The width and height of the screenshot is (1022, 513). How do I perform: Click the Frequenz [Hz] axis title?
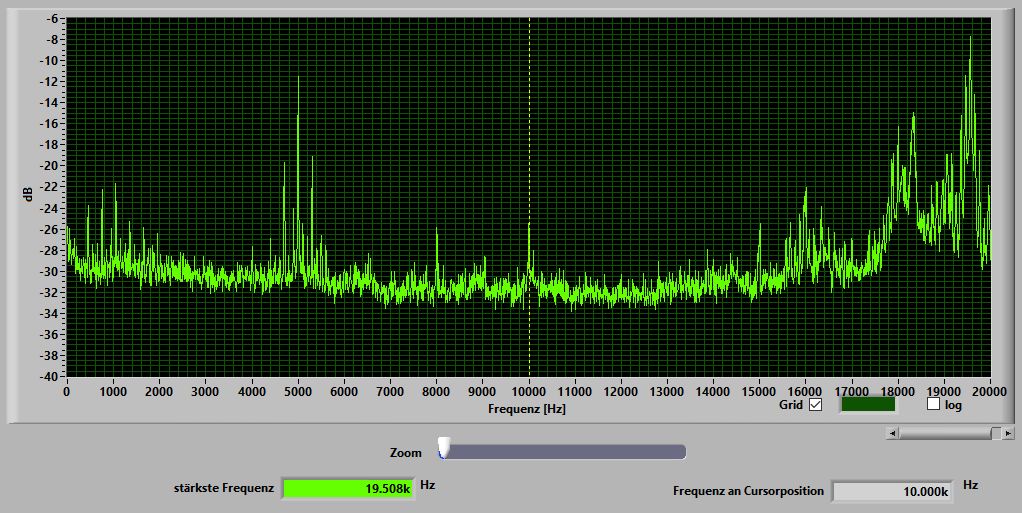[528, 409]
